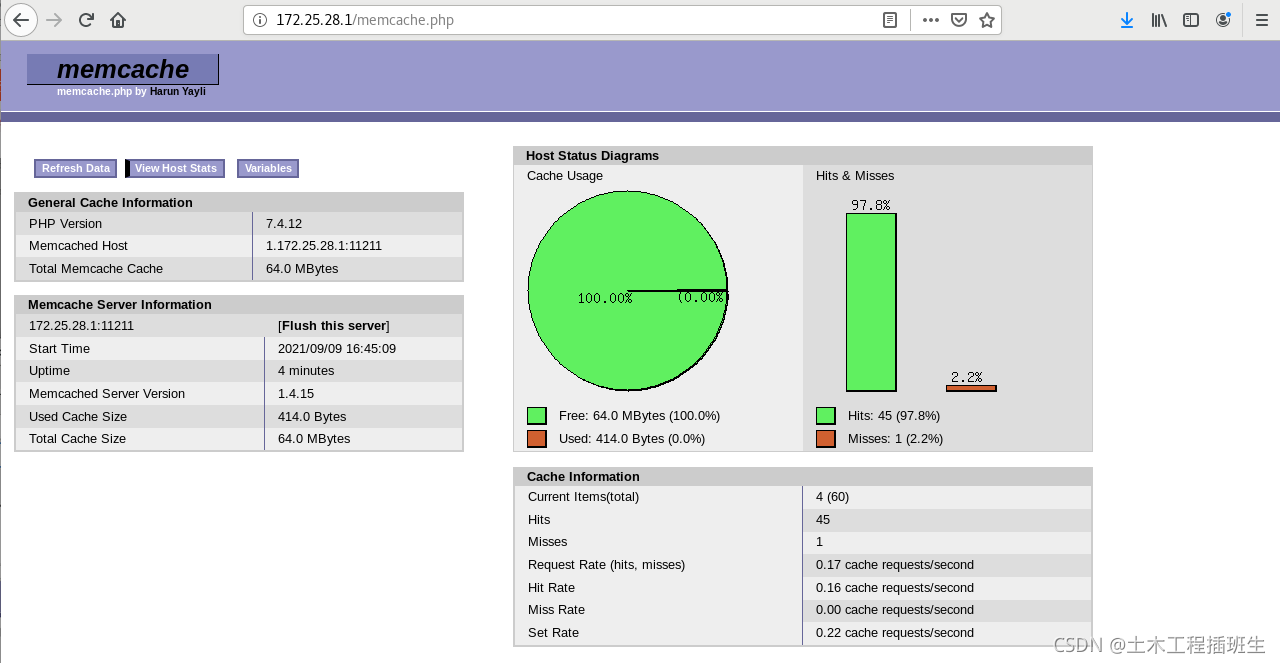The width and height of the screenshot is (1280, 663).
Task: Click the browser Forward arrow button
Action: click(54, 20)
